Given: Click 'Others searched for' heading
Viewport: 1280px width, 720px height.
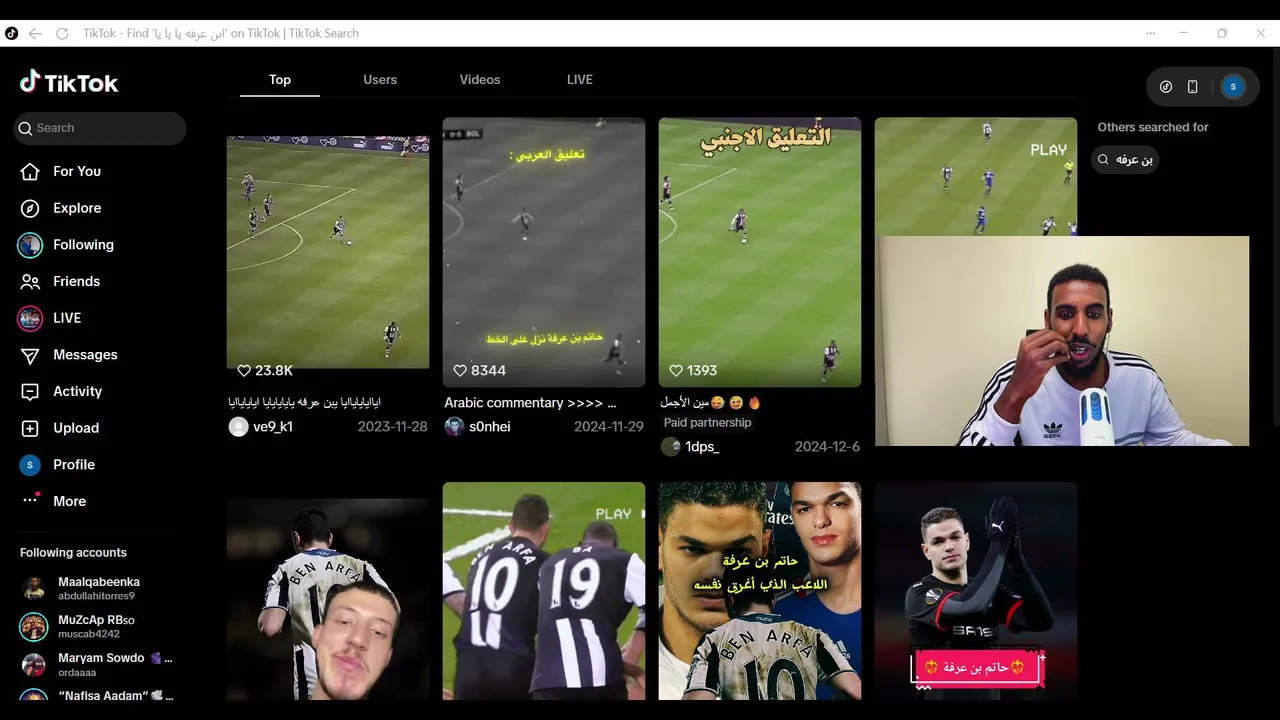Looking at the screenshot, I should click(x=1153, y=127).
